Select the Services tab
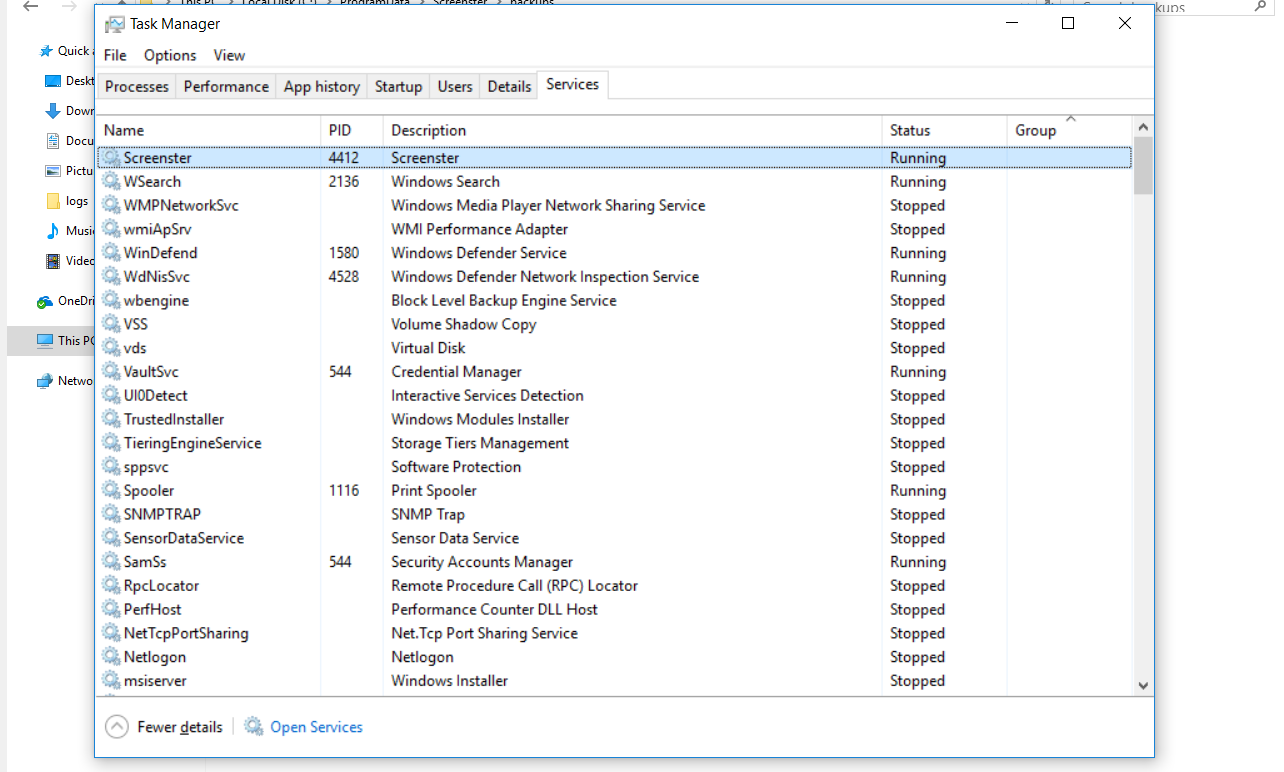 [x=573, y=85]
